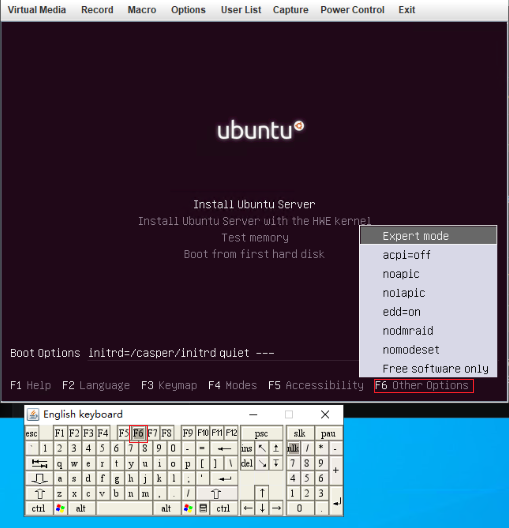Click the right shift arrow key icon
Image resolution: width=509 pixels, height=528 pixels.
click(216, 494)
